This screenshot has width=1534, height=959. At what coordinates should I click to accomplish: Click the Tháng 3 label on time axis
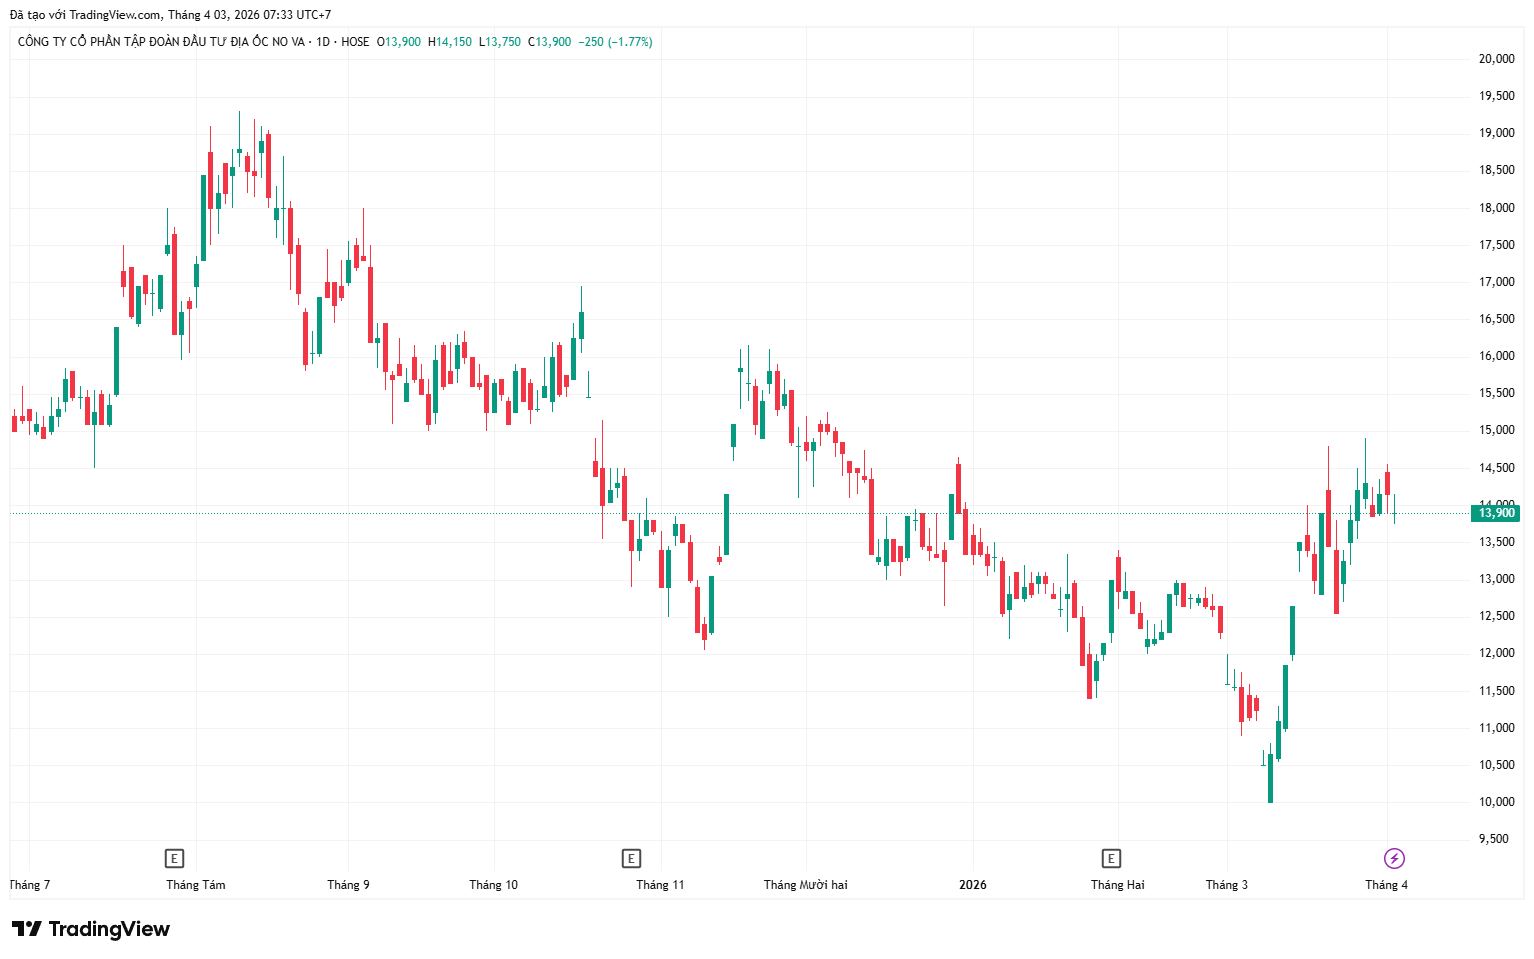coord(1226,885)
